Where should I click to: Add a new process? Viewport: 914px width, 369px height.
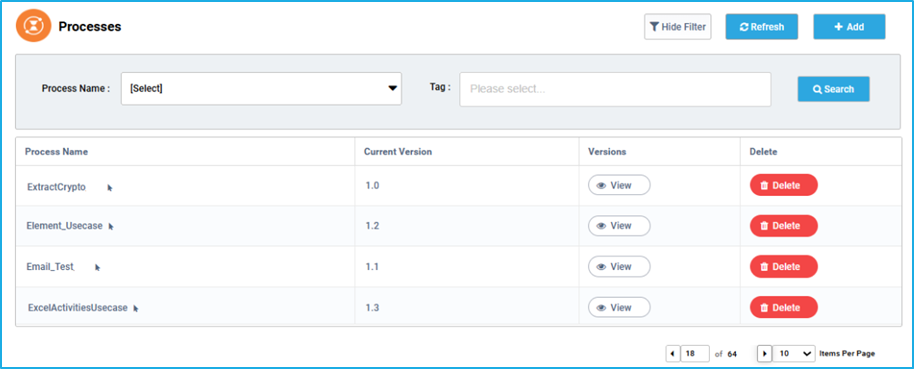849,27
